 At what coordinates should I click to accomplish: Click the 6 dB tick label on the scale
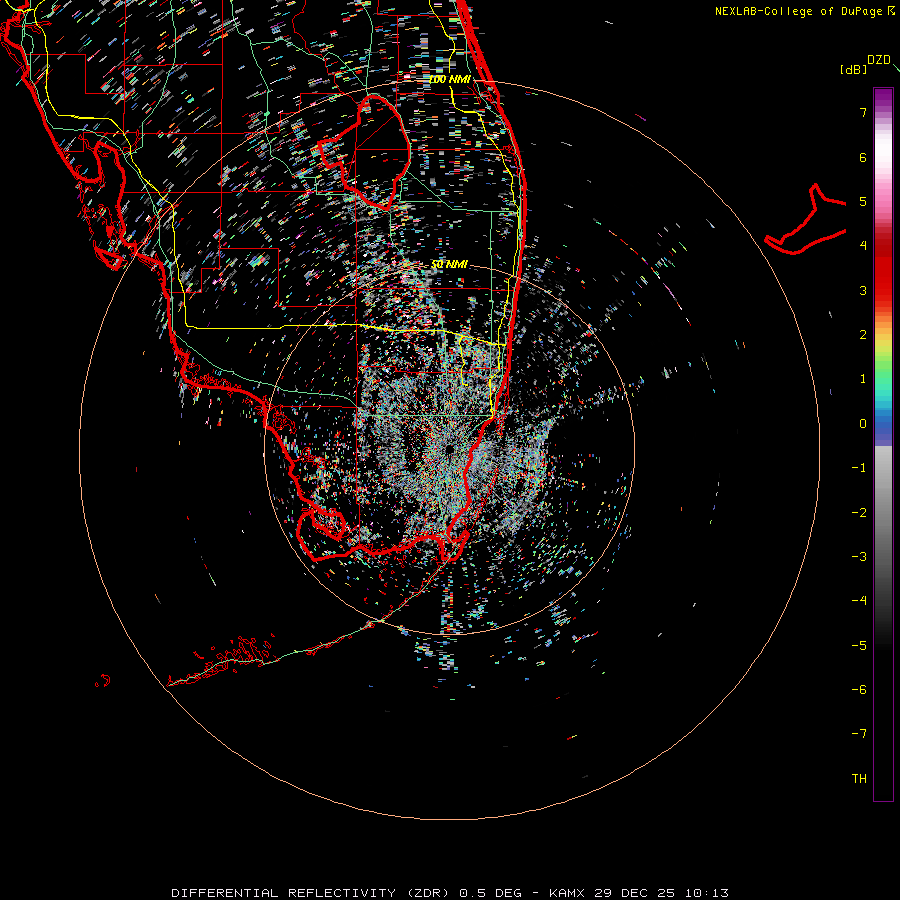(863, 157)
